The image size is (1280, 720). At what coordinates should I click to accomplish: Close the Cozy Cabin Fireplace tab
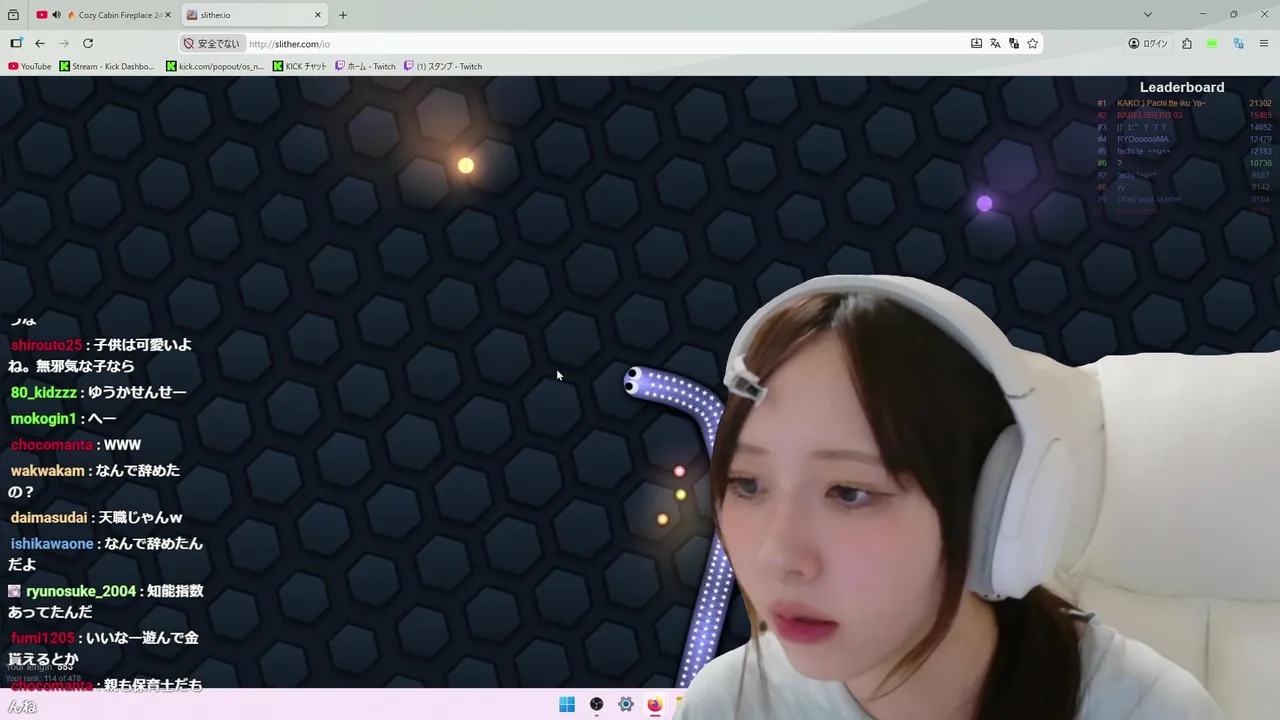point(168,15)
